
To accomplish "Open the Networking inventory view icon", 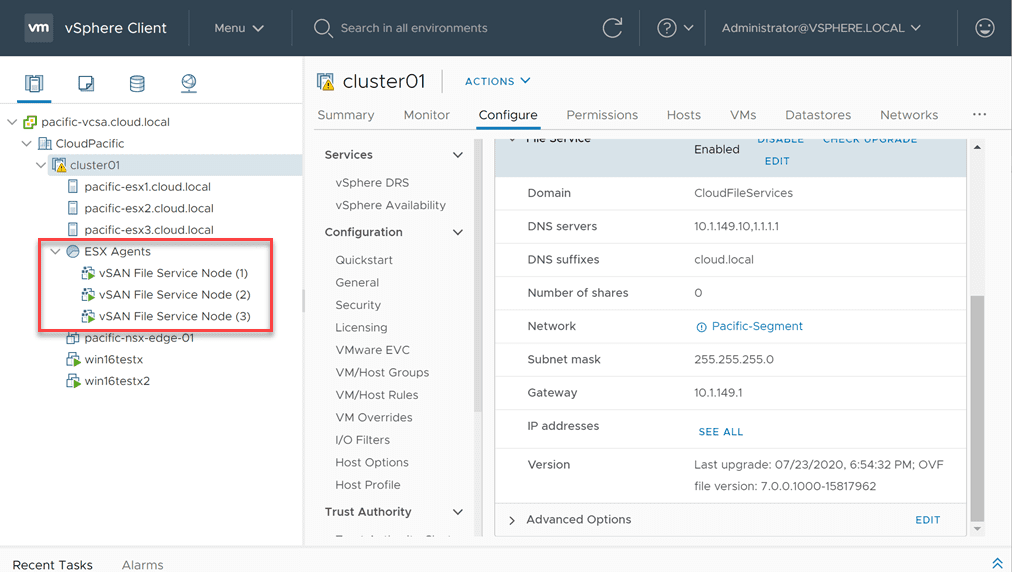I will point(189,83).
